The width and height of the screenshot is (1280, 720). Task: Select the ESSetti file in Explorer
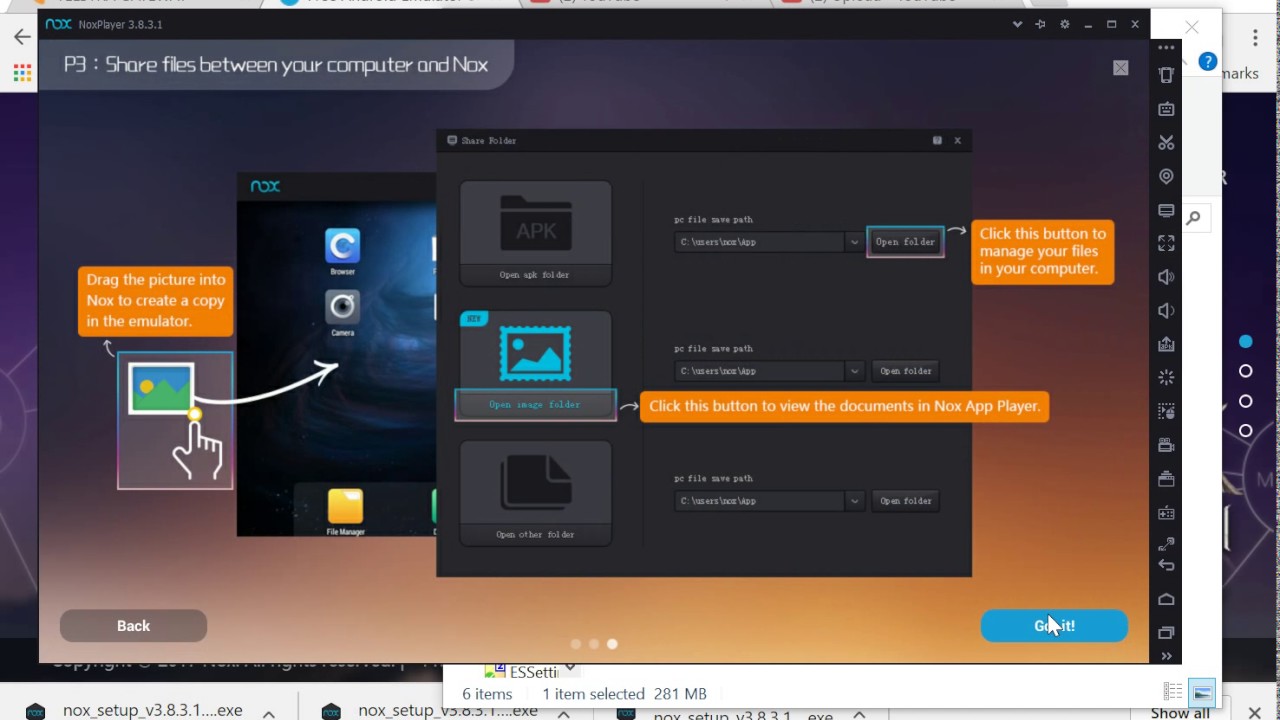pyautogui.click(x=522, y=672)
